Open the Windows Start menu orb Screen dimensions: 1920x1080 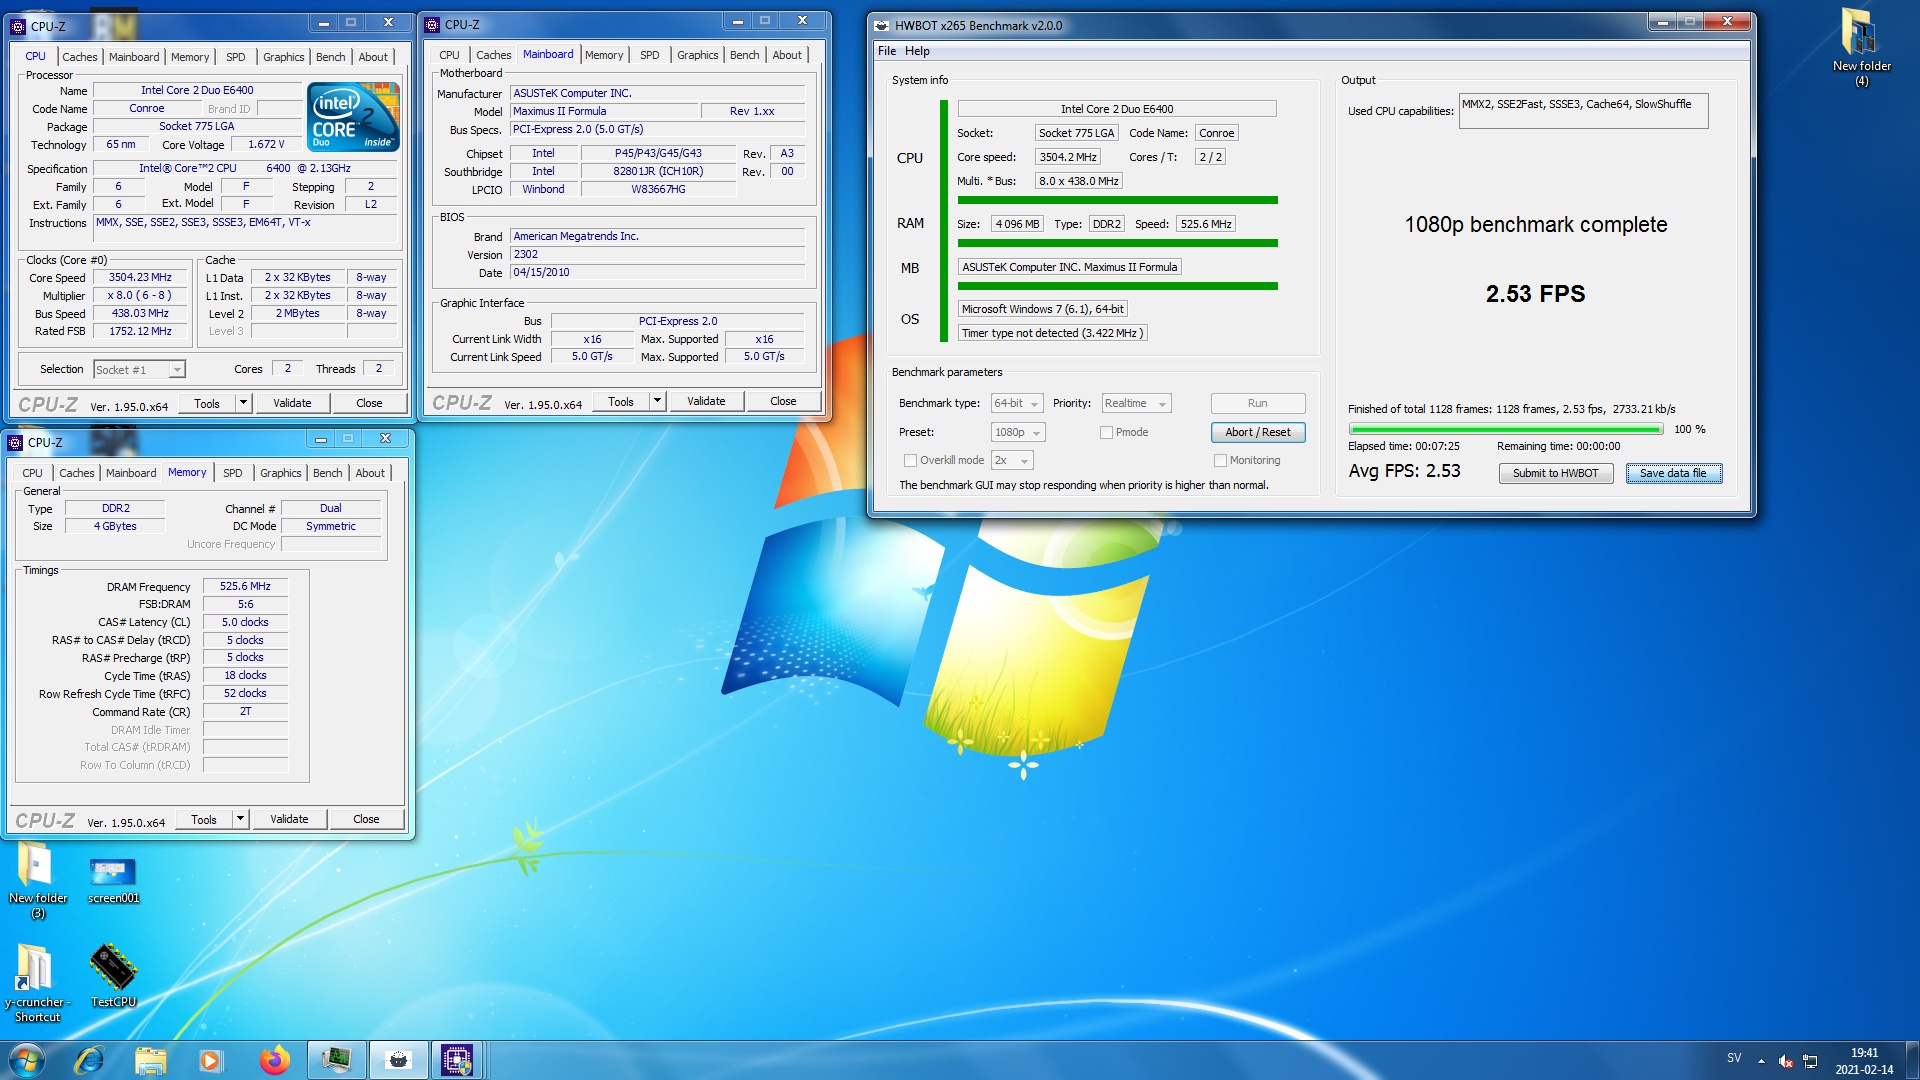point(27,1060)
